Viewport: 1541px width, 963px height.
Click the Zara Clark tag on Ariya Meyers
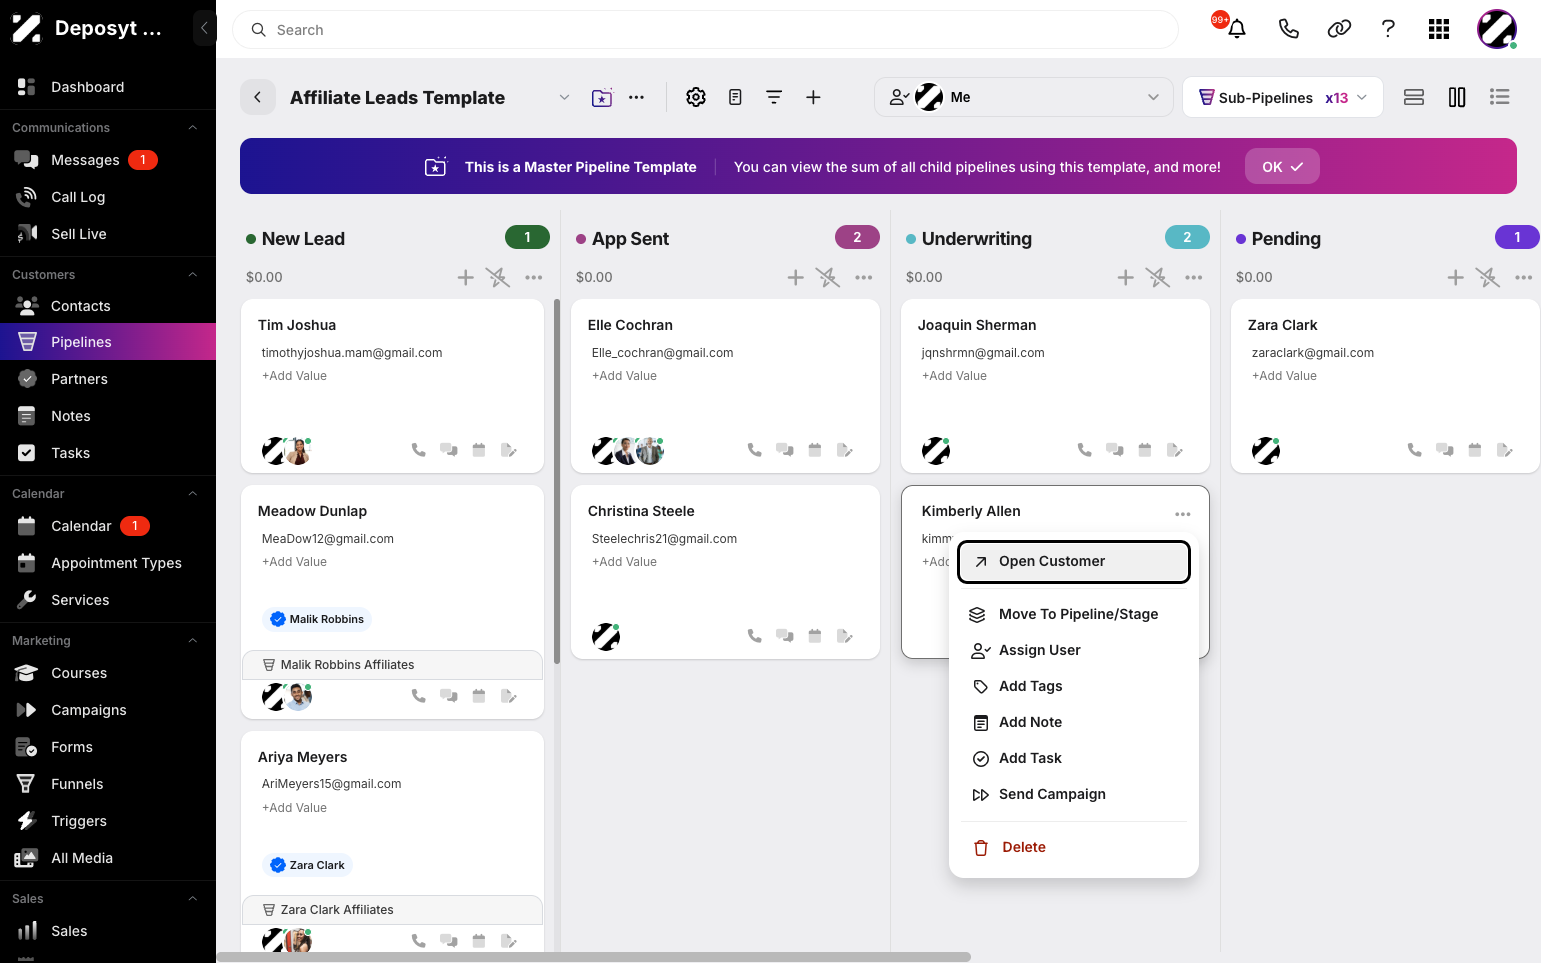click(307, 865)
